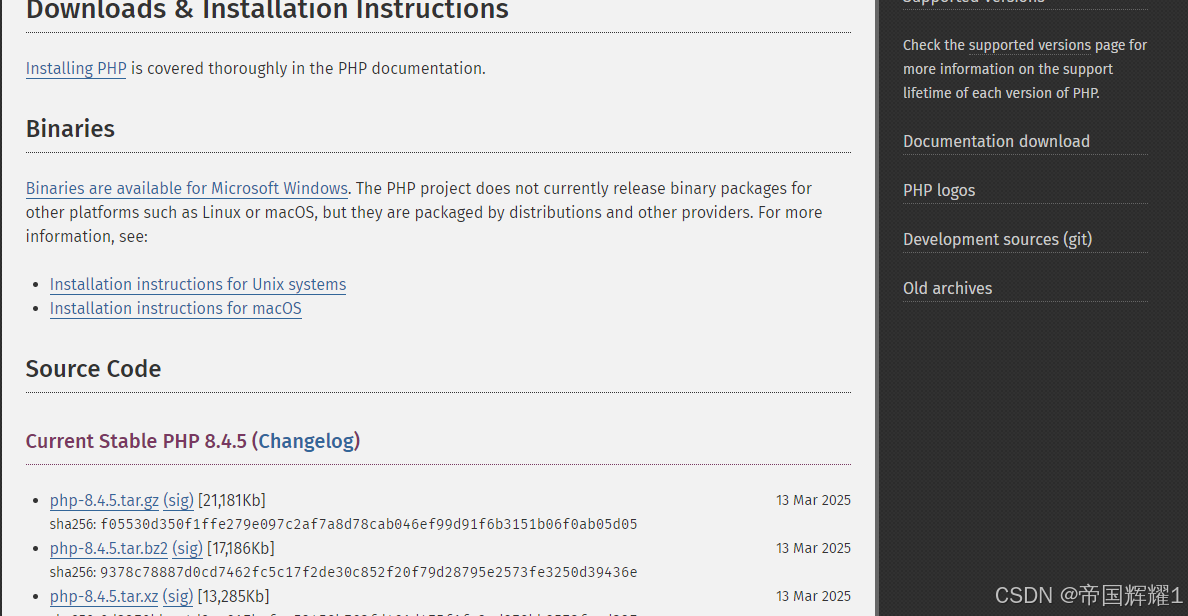The height and width of the screenshot is (616, 1188).
Task: Click the Binaries heading
Action: tap(70, 129)
